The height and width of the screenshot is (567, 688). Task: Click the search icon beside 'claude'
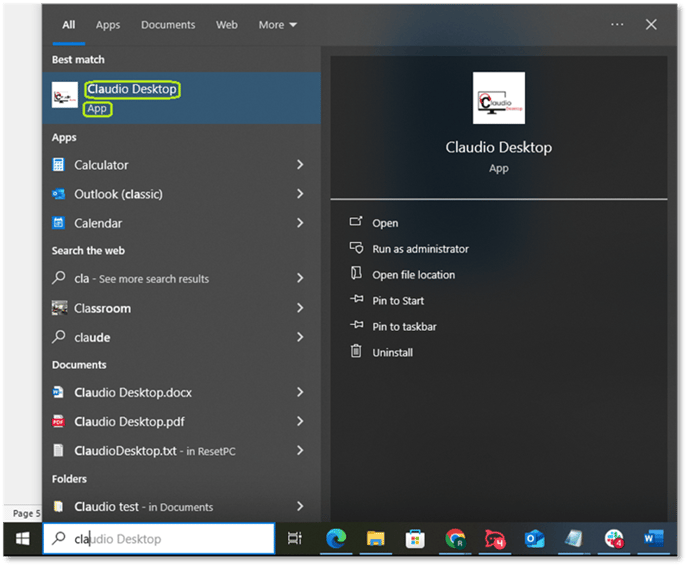click(58, 337)
